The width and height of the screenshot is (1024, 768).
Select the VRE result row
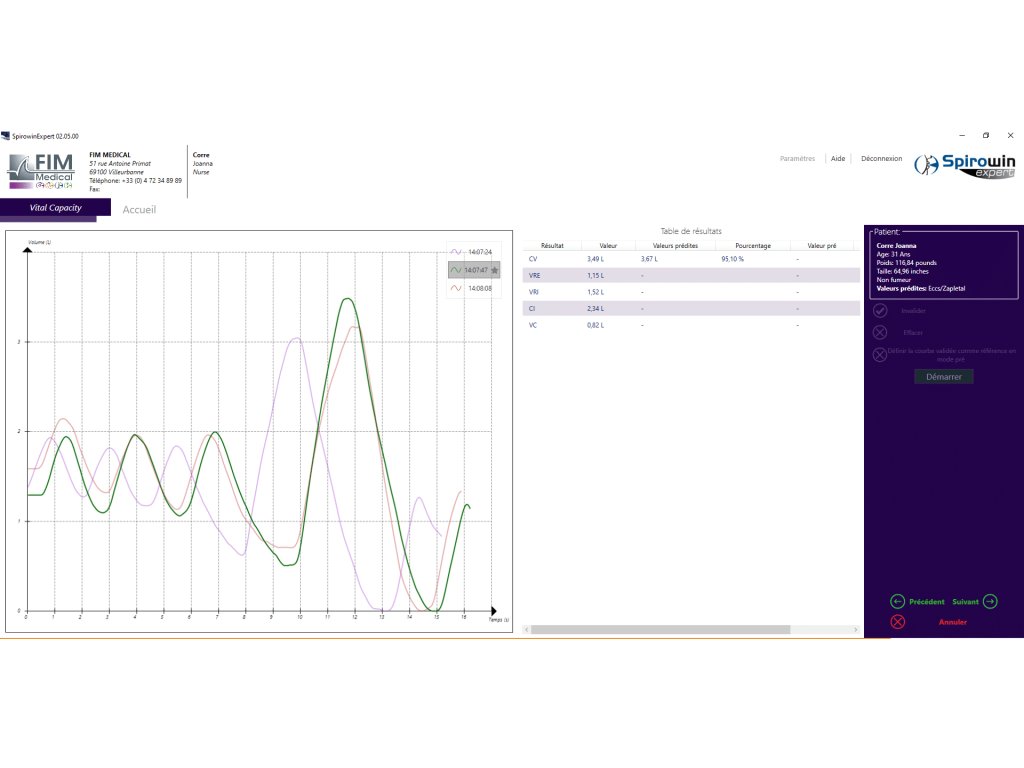coord(691,276)
